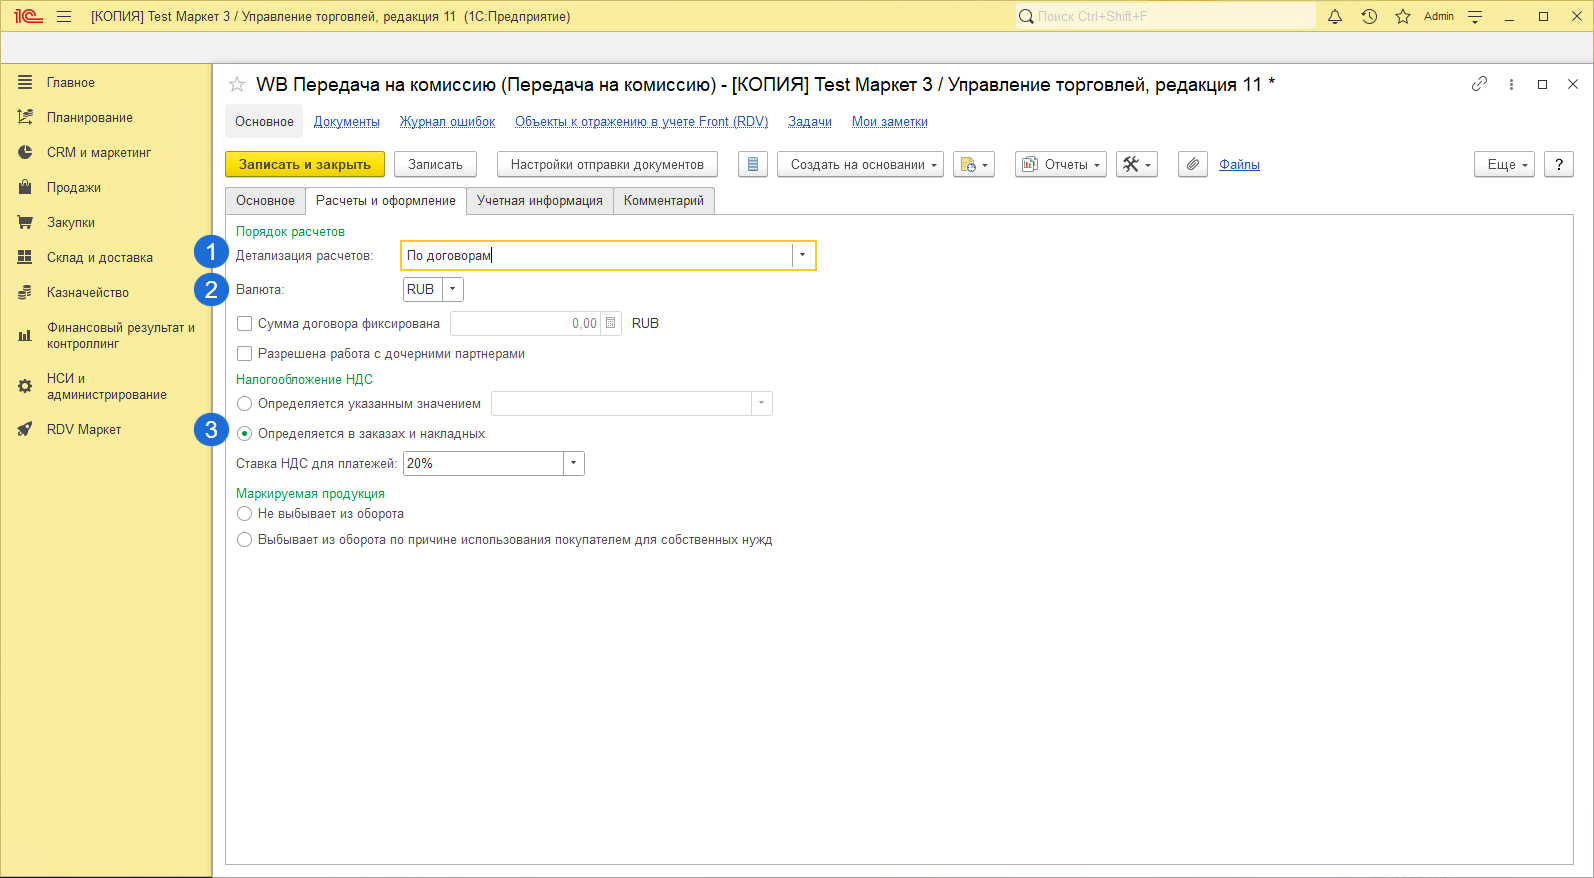1594x878 pixels.
Task: Open the document list icon button
Action: (x=753, y=164)
